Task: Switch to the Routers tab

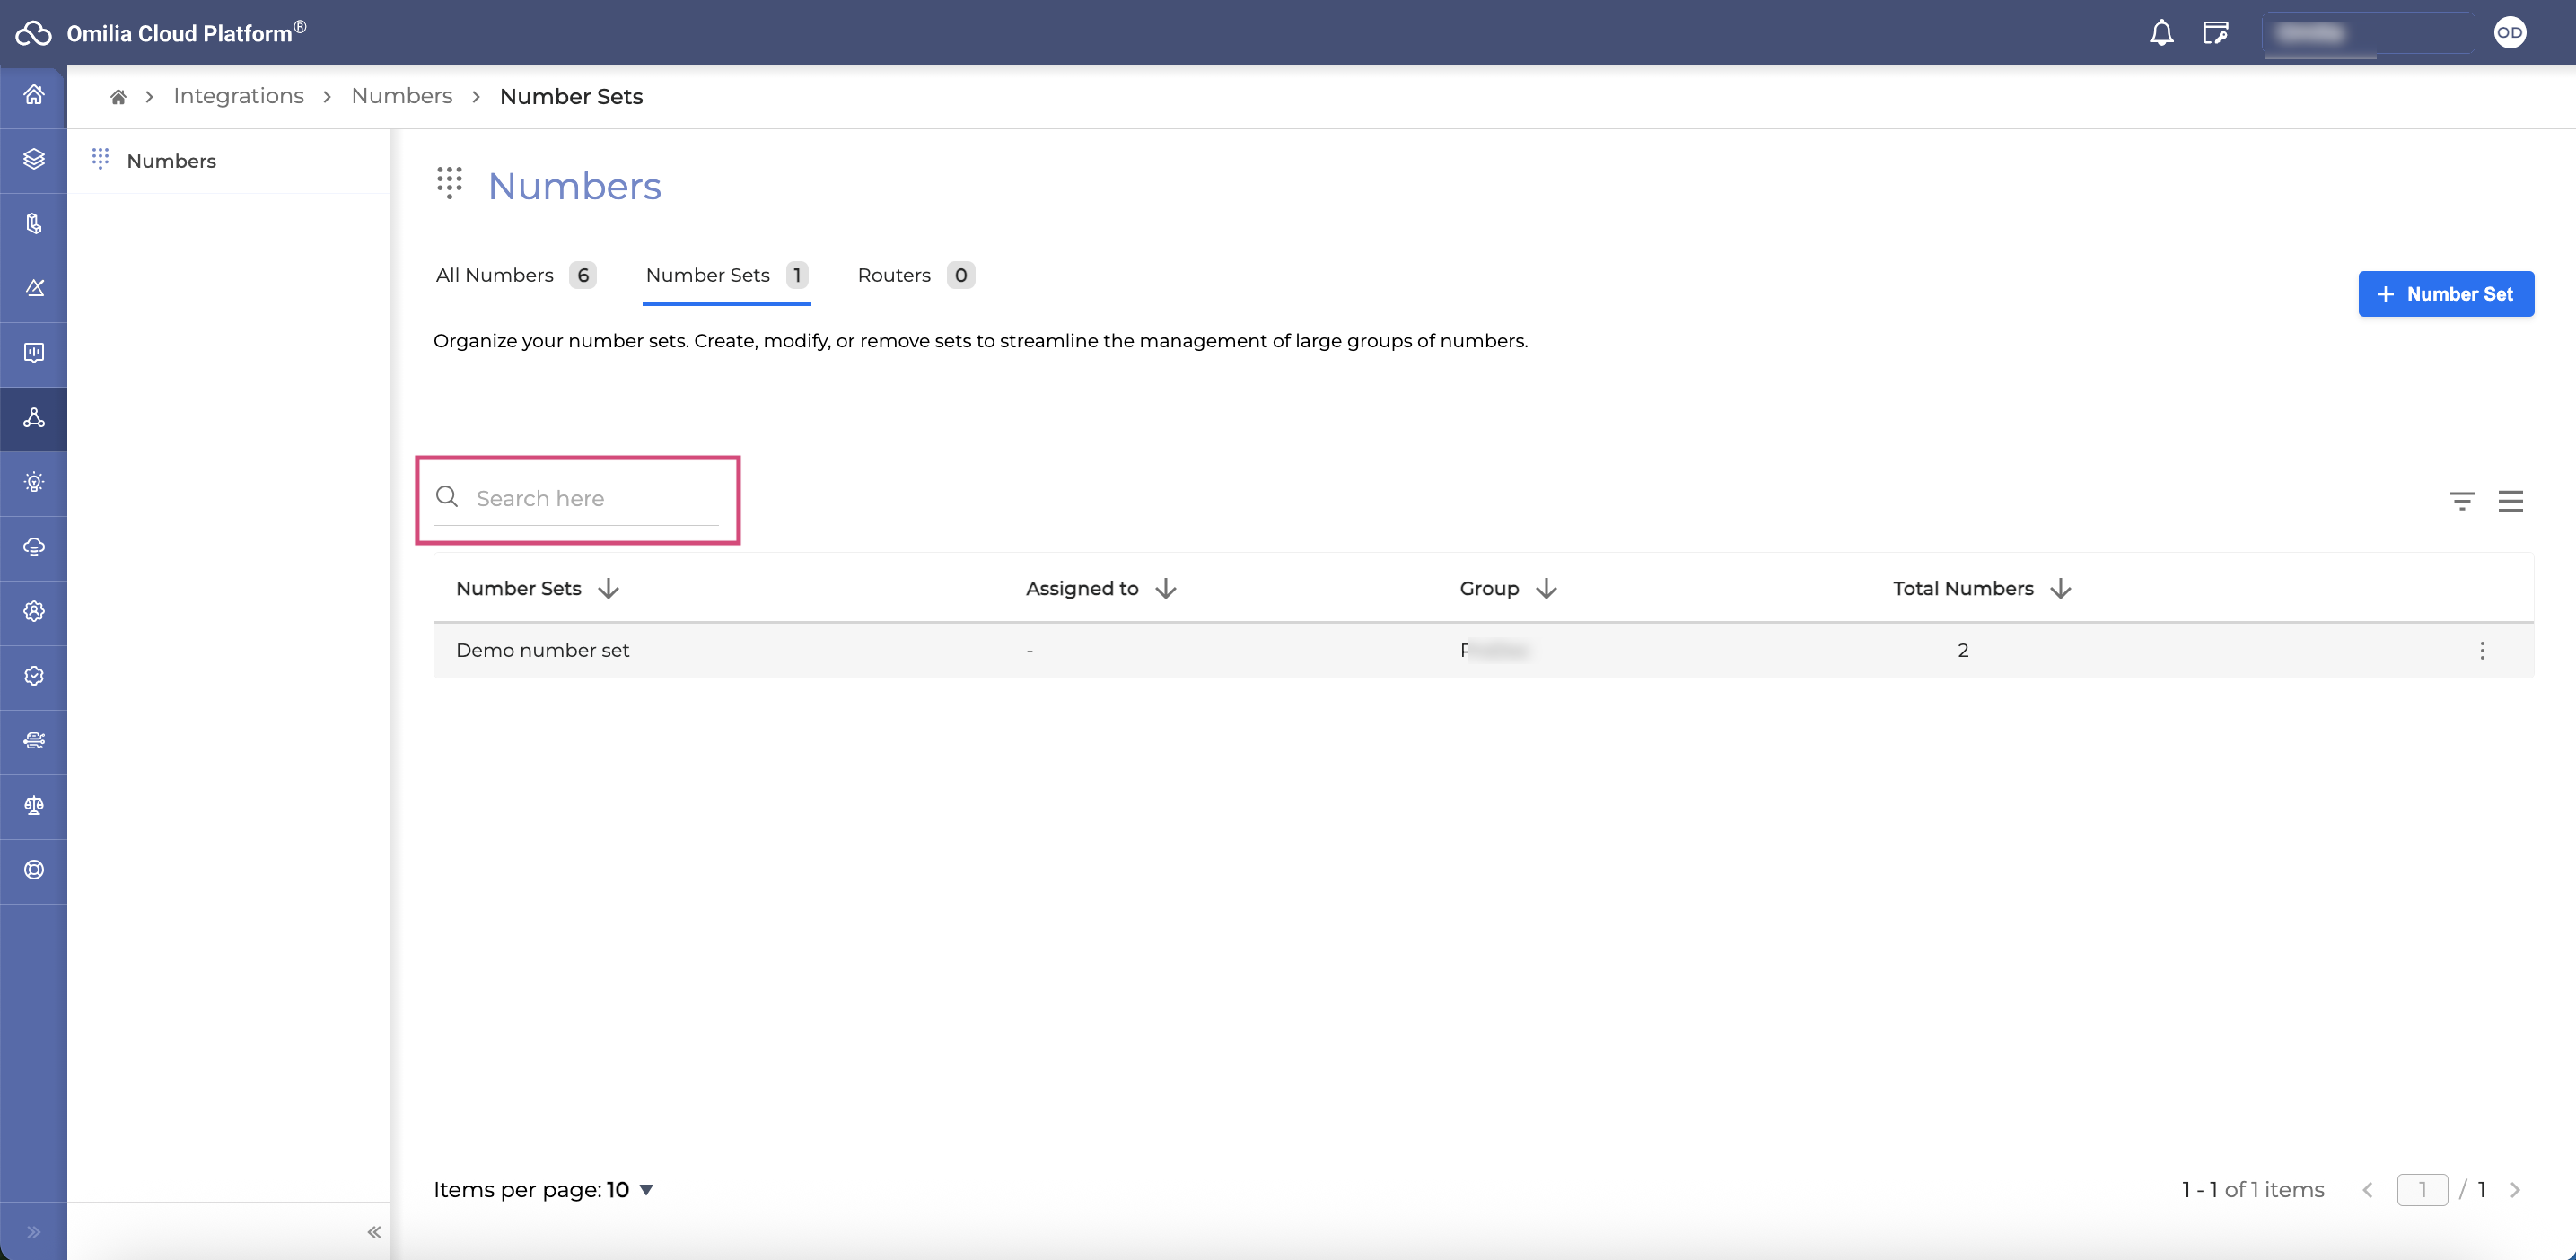Action: pos(915,275)
